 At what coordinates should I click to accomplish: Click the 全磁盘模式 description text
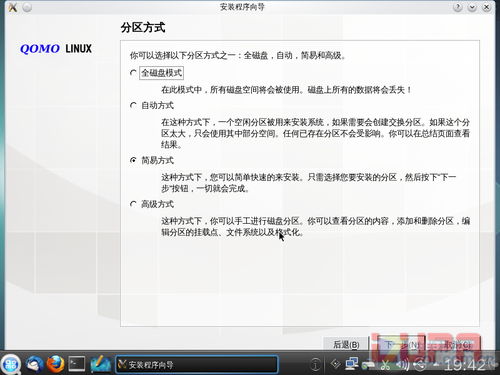coord(286,90)
